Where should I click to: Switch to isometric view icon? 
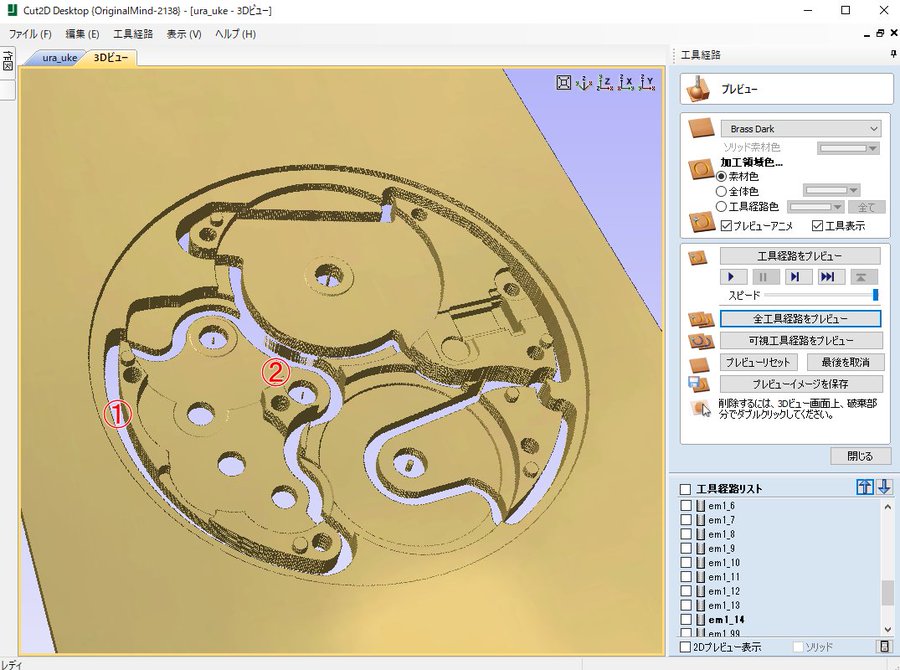click(585, 83)
